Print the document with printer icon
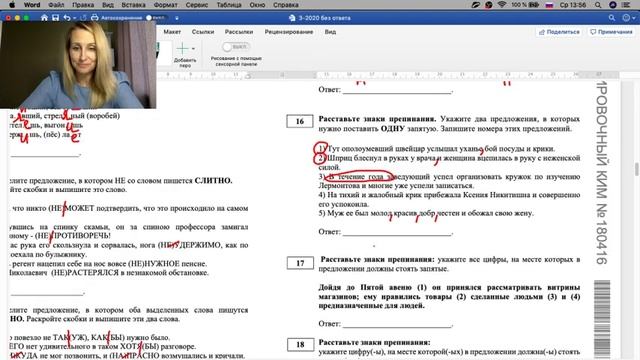The width and height of the screenshot is (640, 360). (x=95, y=18)
